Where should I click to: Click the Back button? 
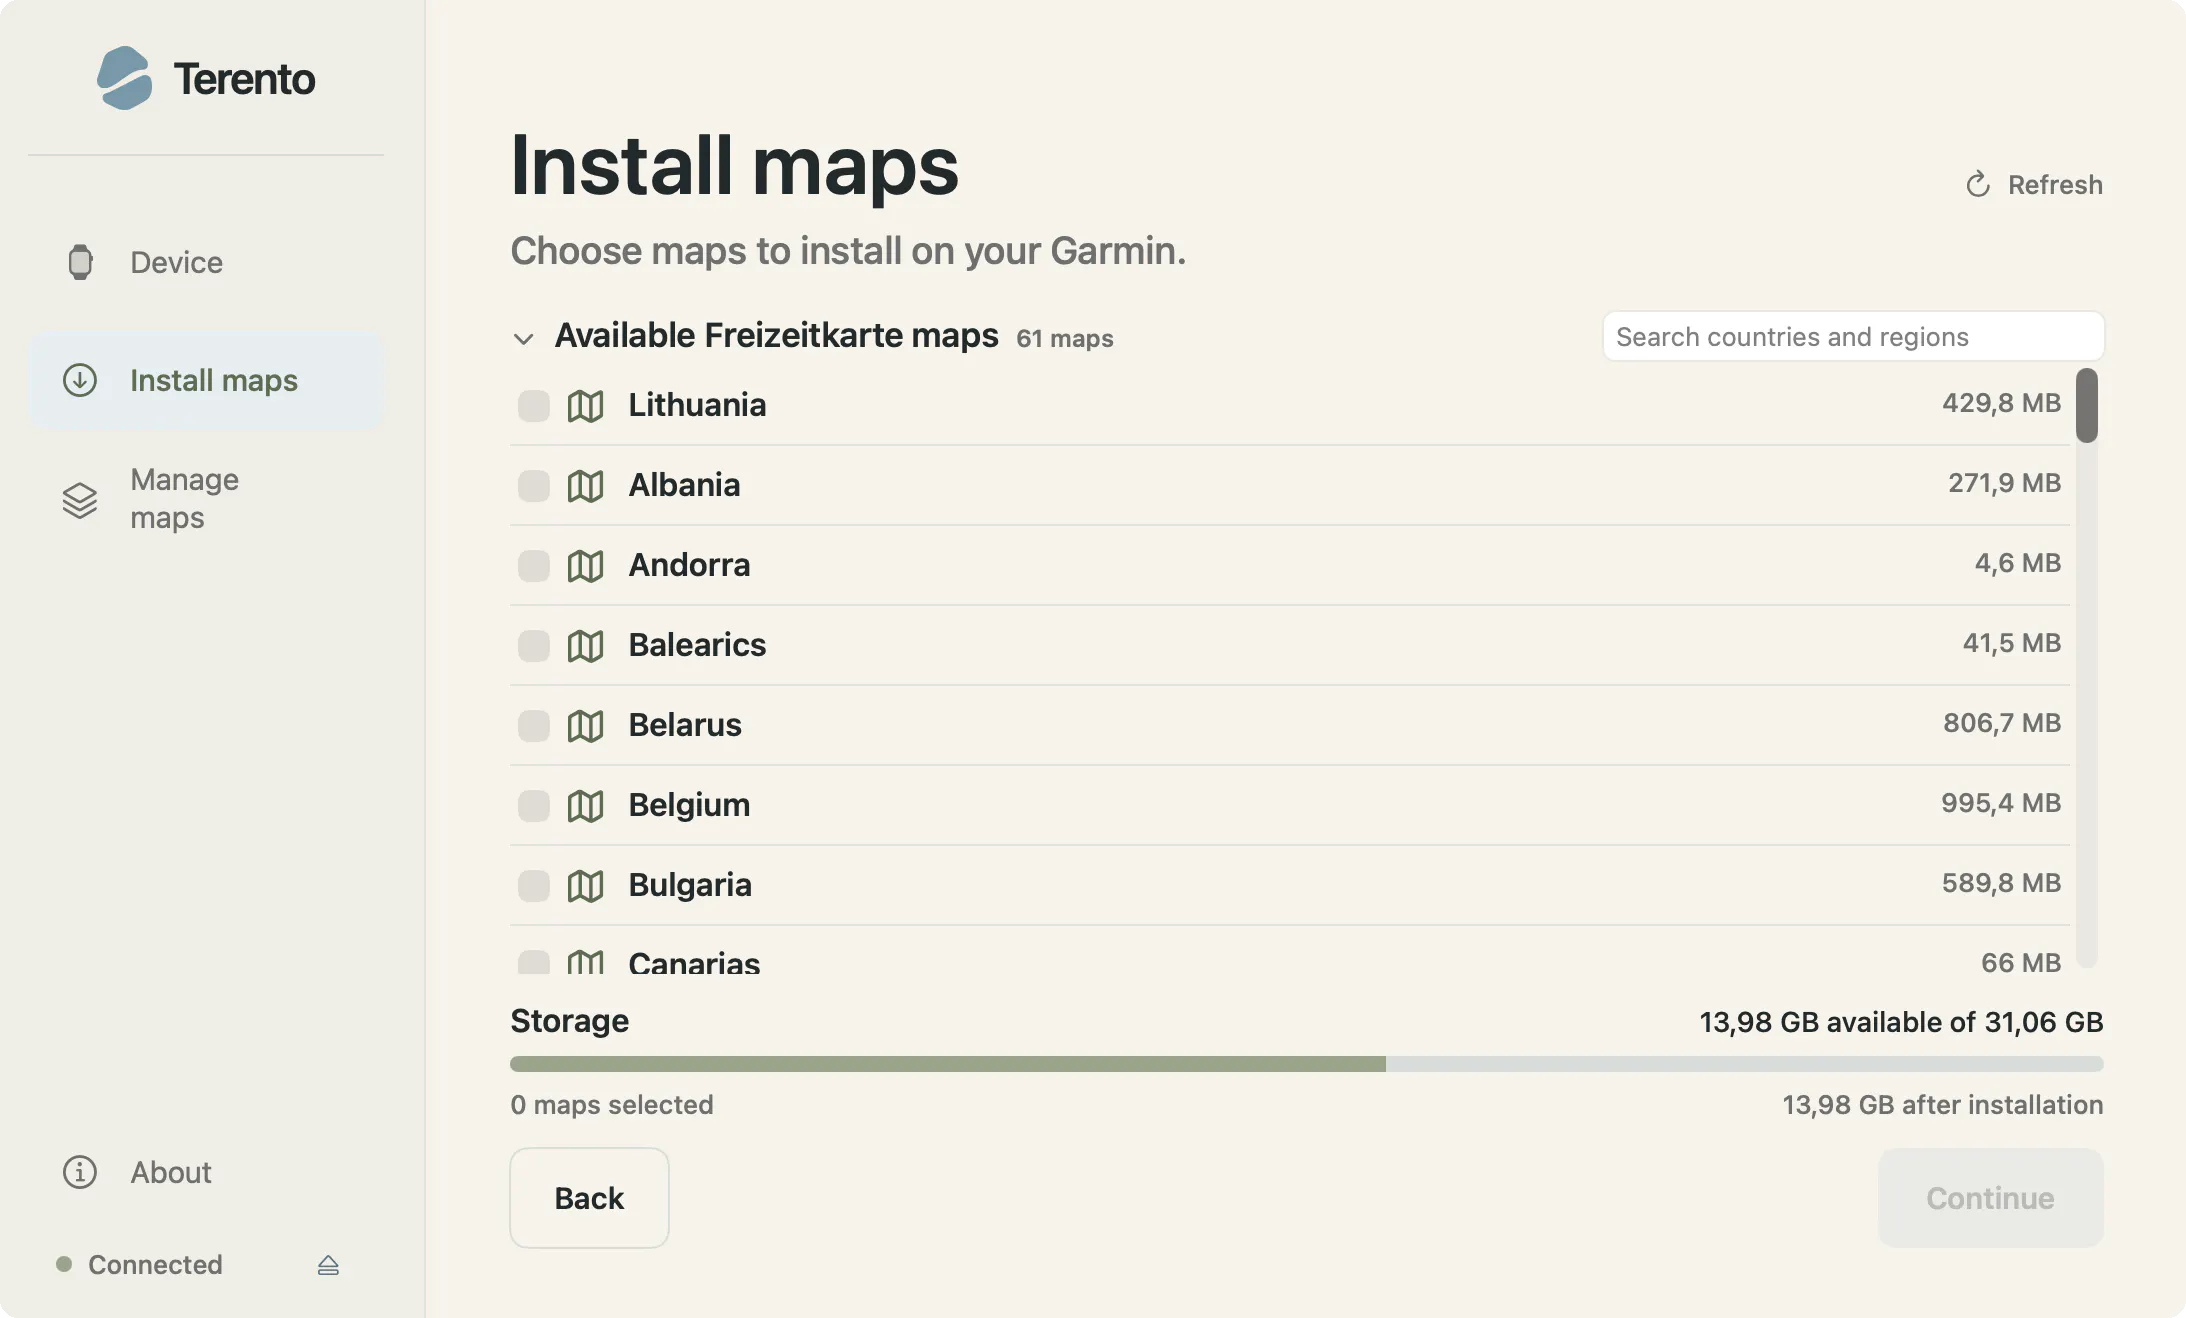[589, 1197]
